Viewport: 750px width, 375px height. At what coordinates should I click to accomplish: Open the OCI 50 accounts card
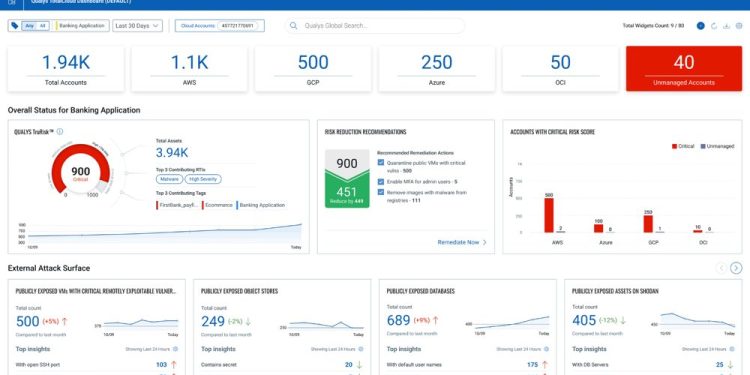(x=560, y=69)
